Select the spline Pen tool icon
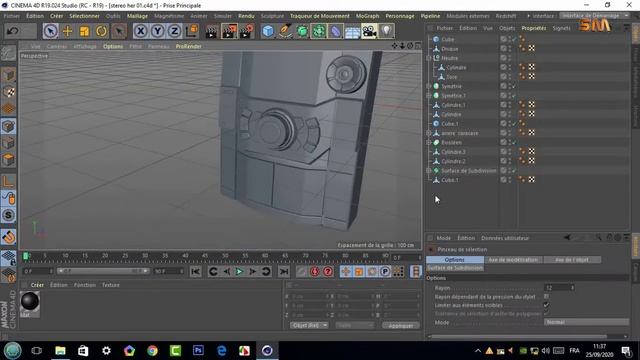The height and width of the screenshot is (360, 640). [x=285, y=31]
